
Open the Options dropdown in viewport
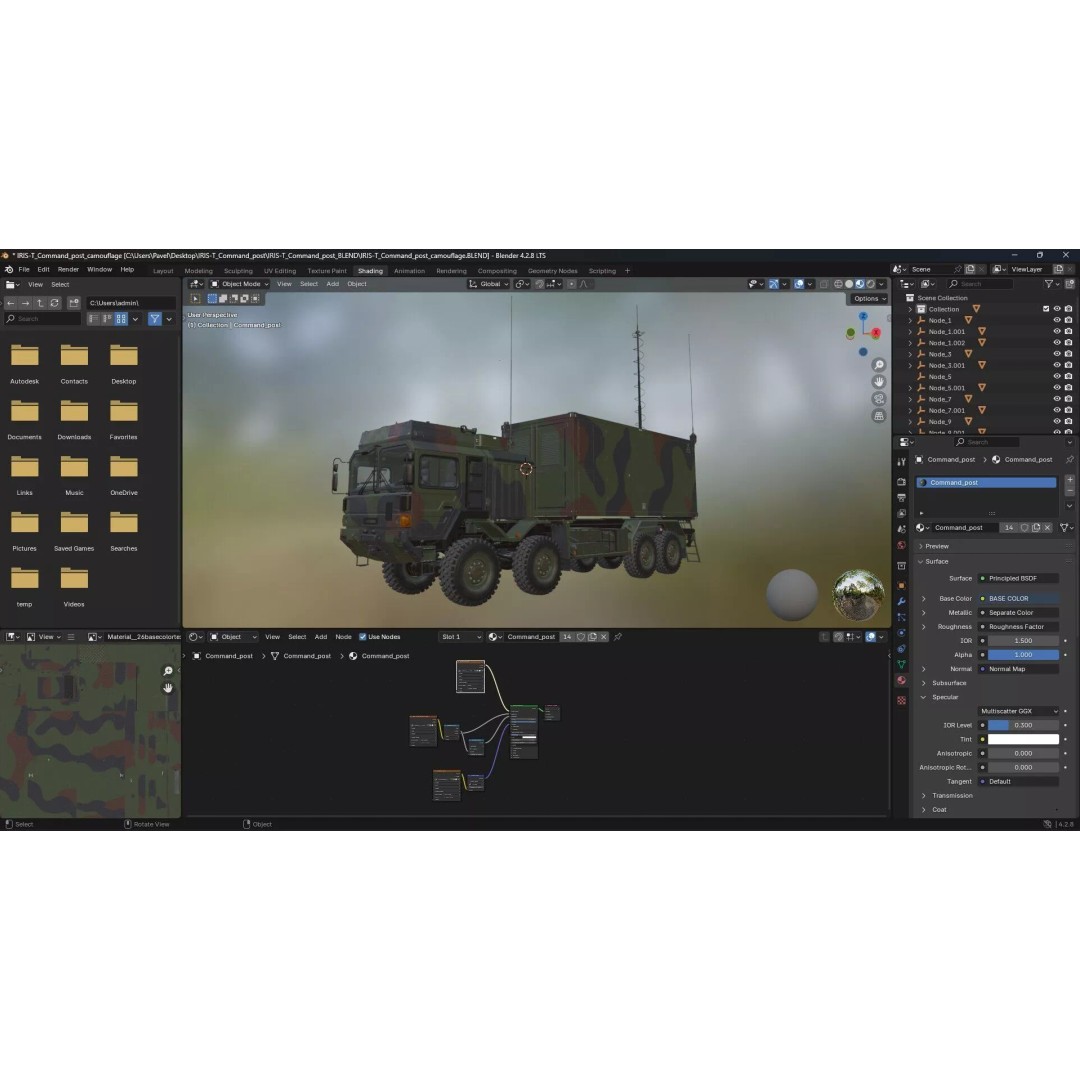pos(869,299)
